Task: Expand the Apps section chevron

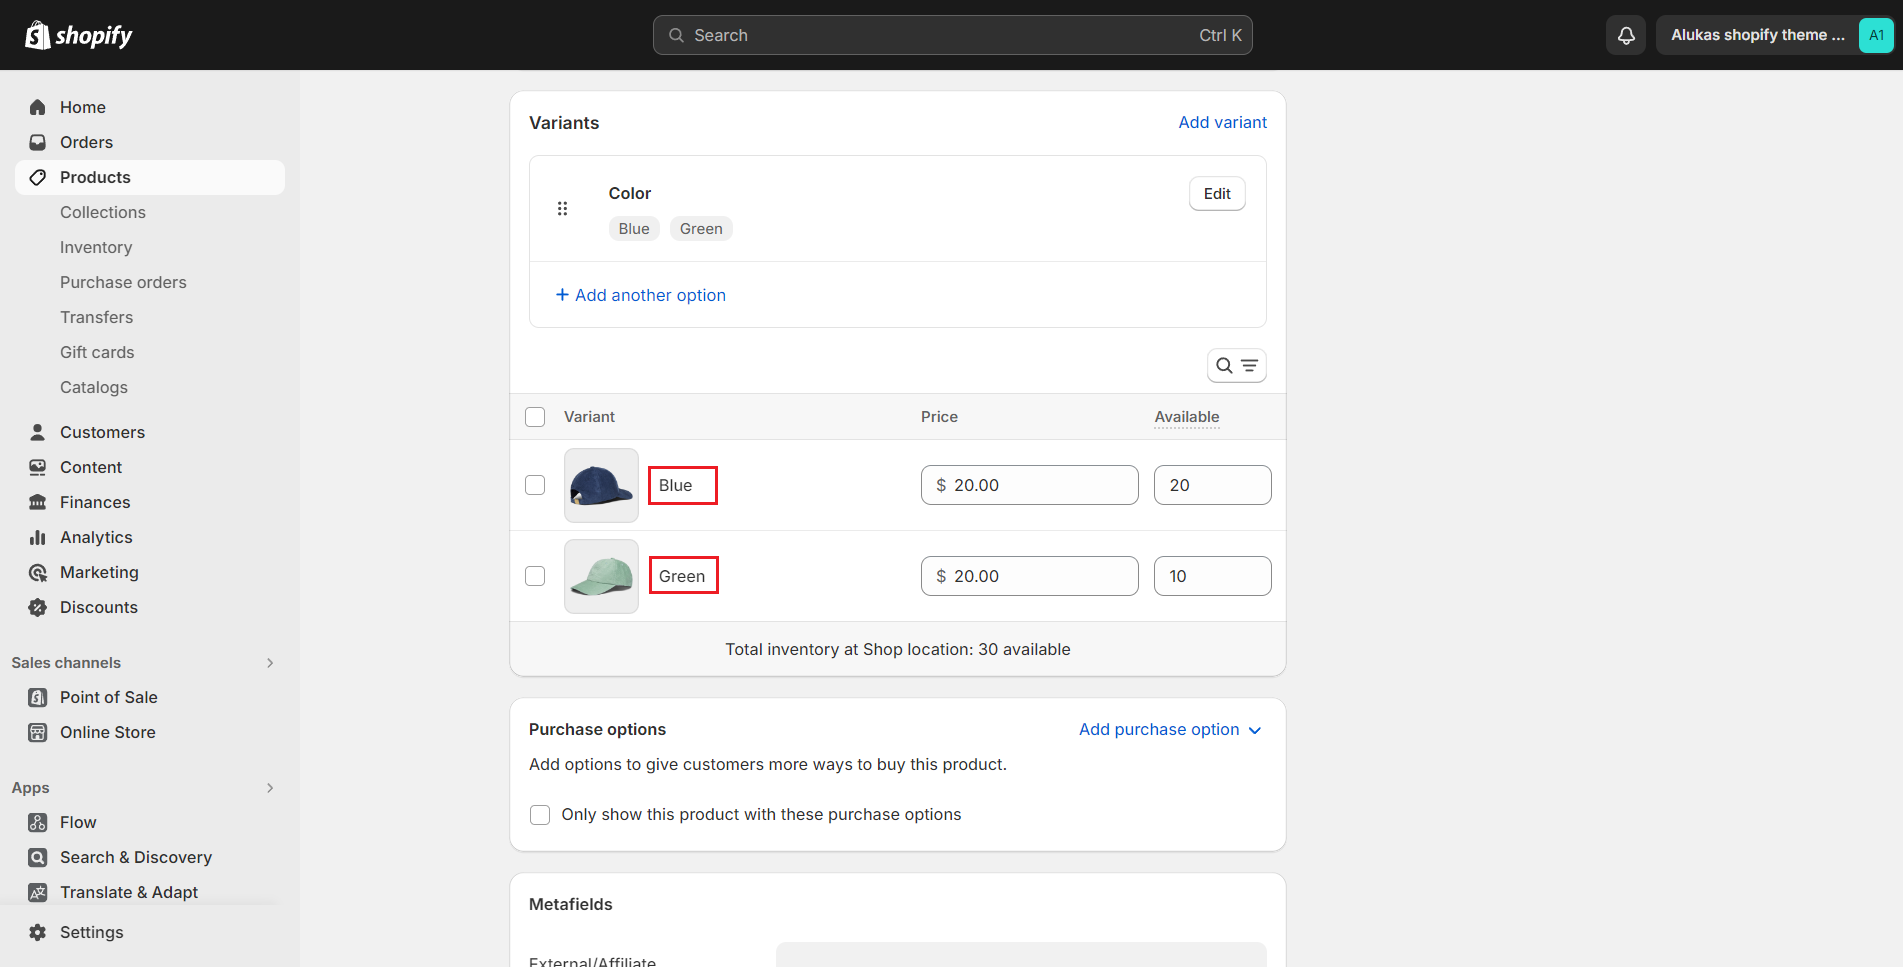Action: (270, 788)
